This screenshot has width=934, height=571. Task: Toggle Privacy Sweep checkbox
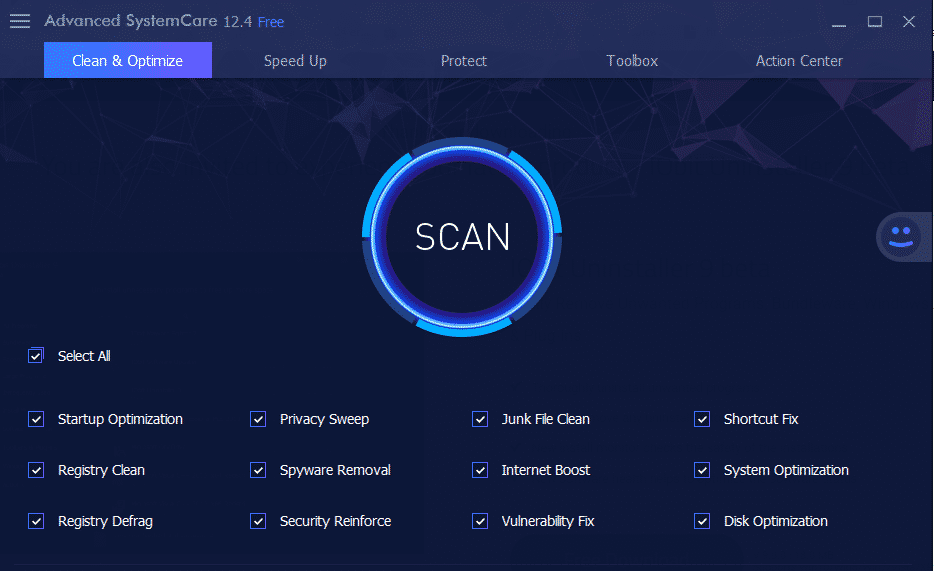[258, 419]
